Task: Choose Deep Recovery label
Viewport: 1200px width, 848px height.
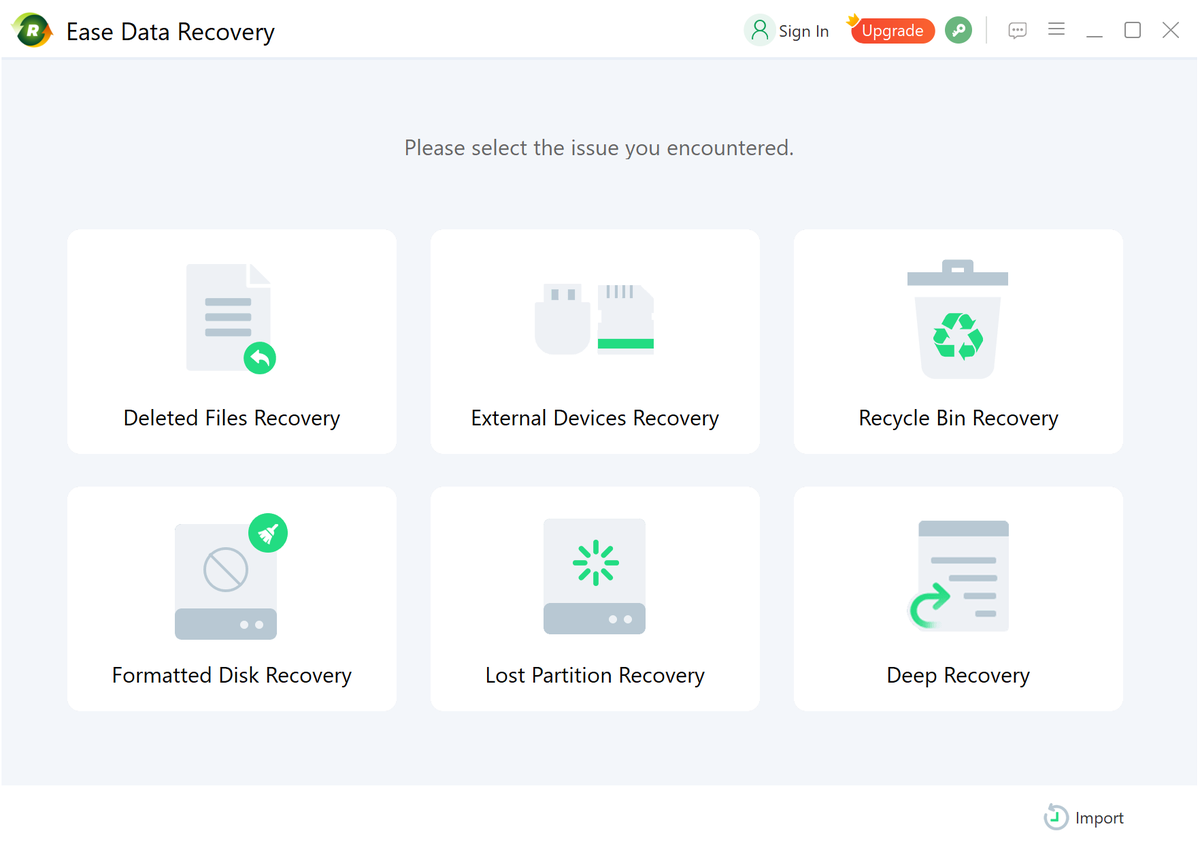Action: click(x=958, y=675)
